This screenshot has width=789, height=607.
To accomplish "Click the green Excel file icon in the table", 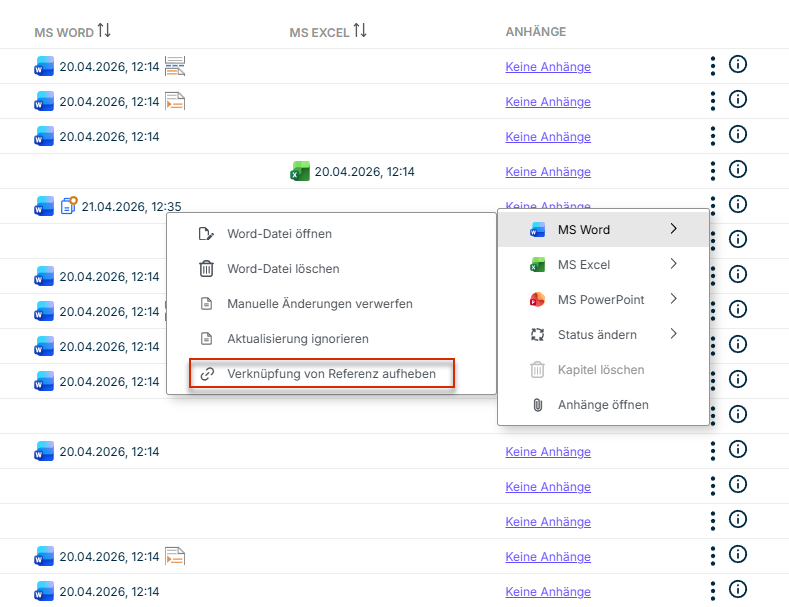I will [x=299, y=172].
